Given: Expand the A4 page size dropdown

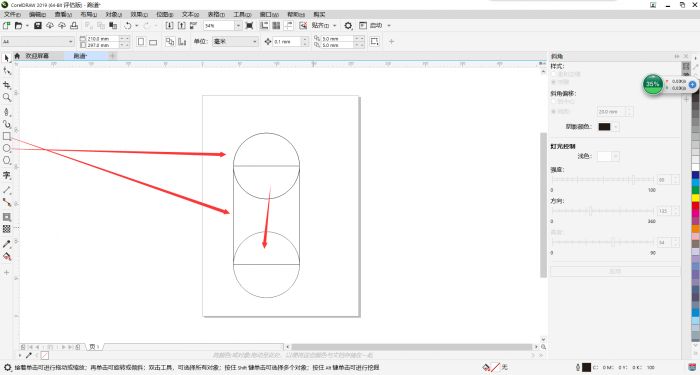Looking at the screenshot, I should click(x=71, y=42).
